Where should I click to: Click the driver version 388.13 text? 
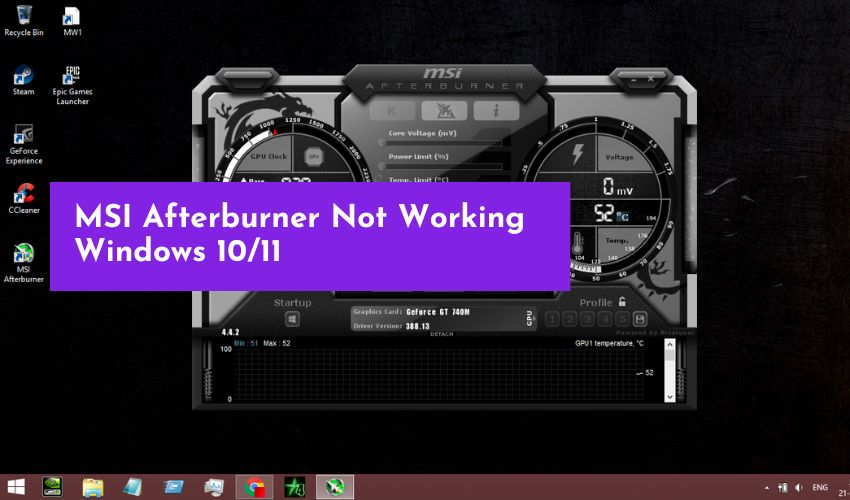click(x=417, y=326)
